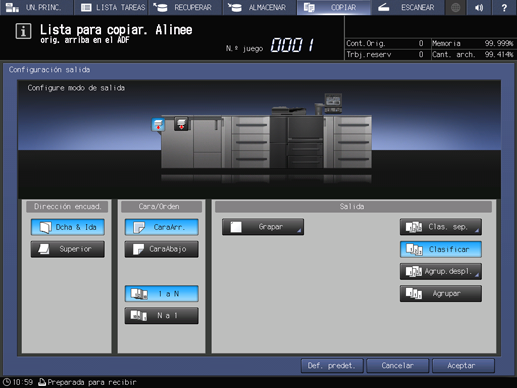The width and height of the screenshot is (517, 388).
Task: Open Clas. sep. offset sort options
Action: [x=441, y=227]
